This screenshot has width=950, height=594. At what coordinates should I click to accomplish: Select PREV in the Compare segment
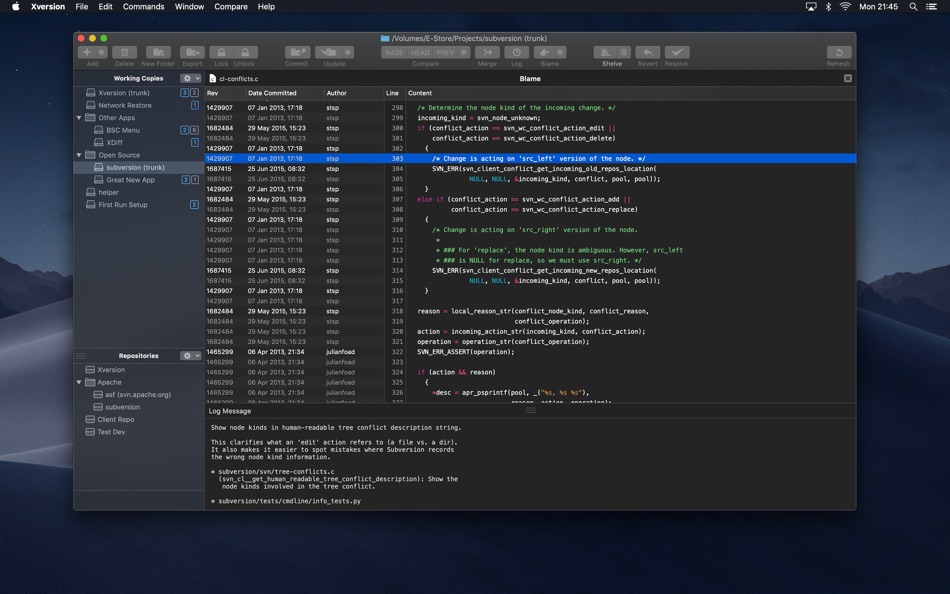(x=445, y=52)
